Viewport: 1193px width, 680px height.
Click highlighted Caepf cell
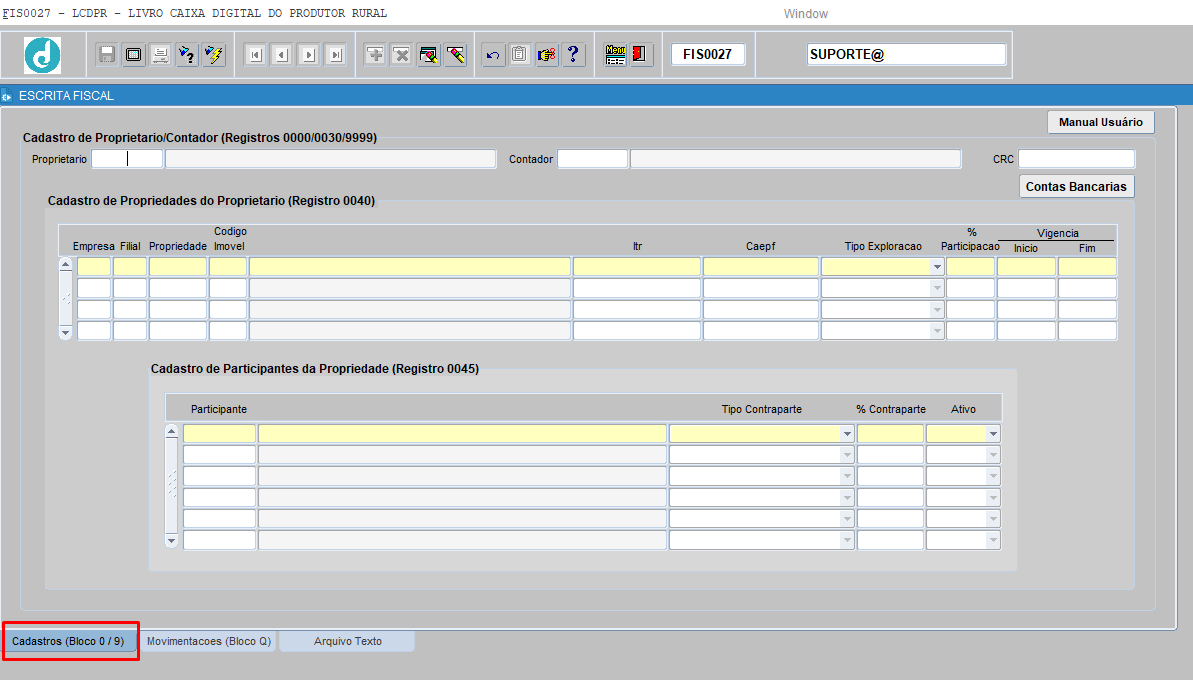pos(761,267)
